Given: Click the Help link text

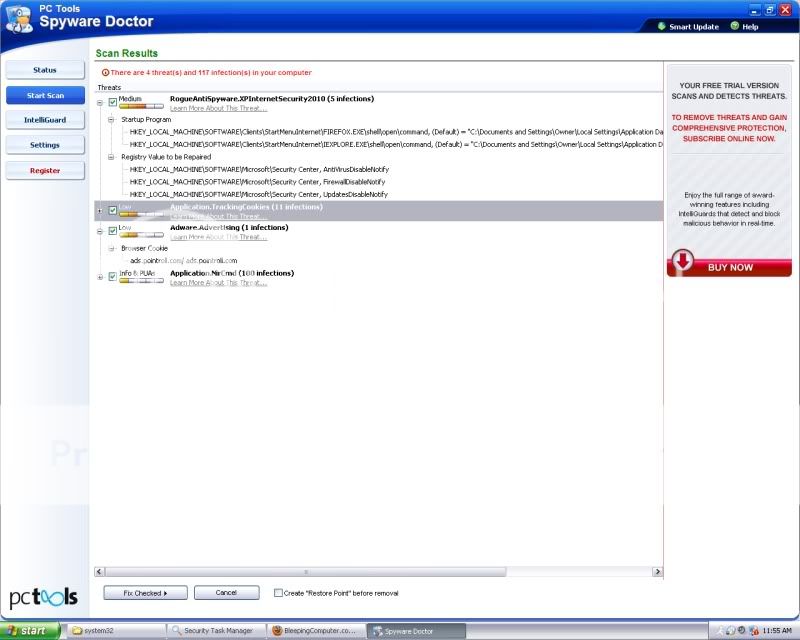Looking at the screenshot, I should coord(750,27).
